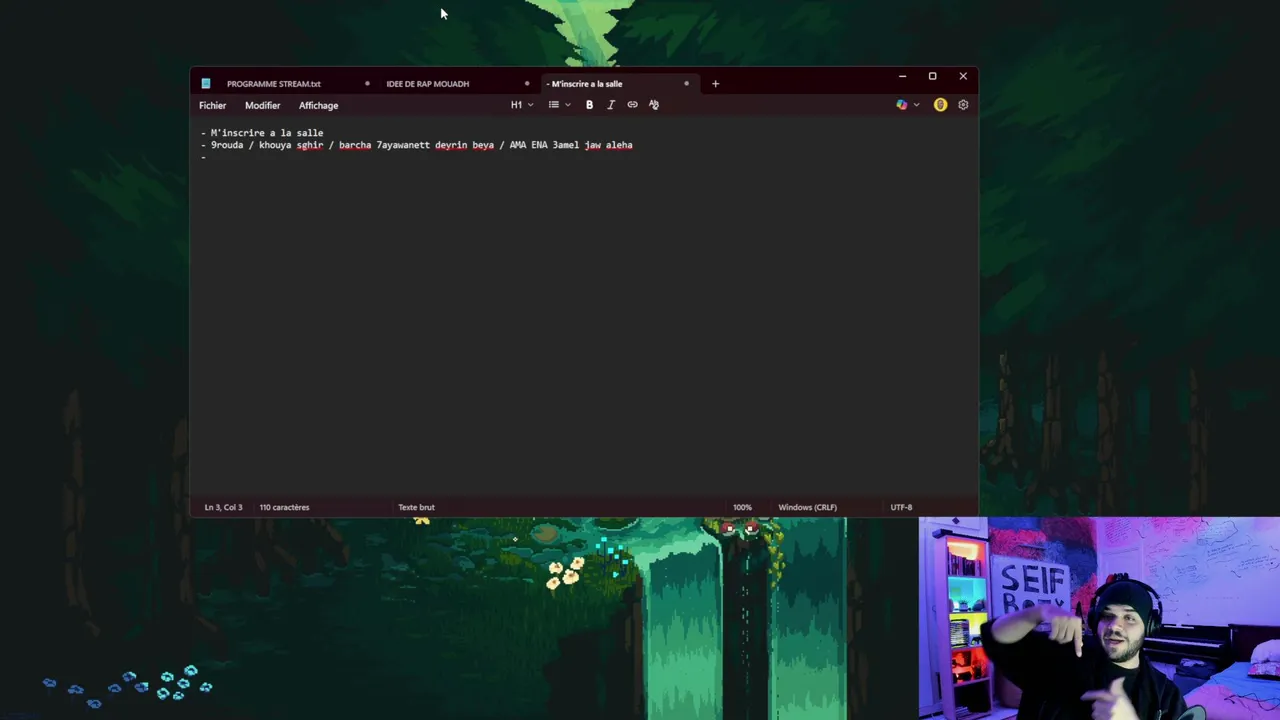This screenshot has width=1280, height=720.
Task: Add a new tab with the plus button
Action: pyautogui.click(x=715, y=84)
